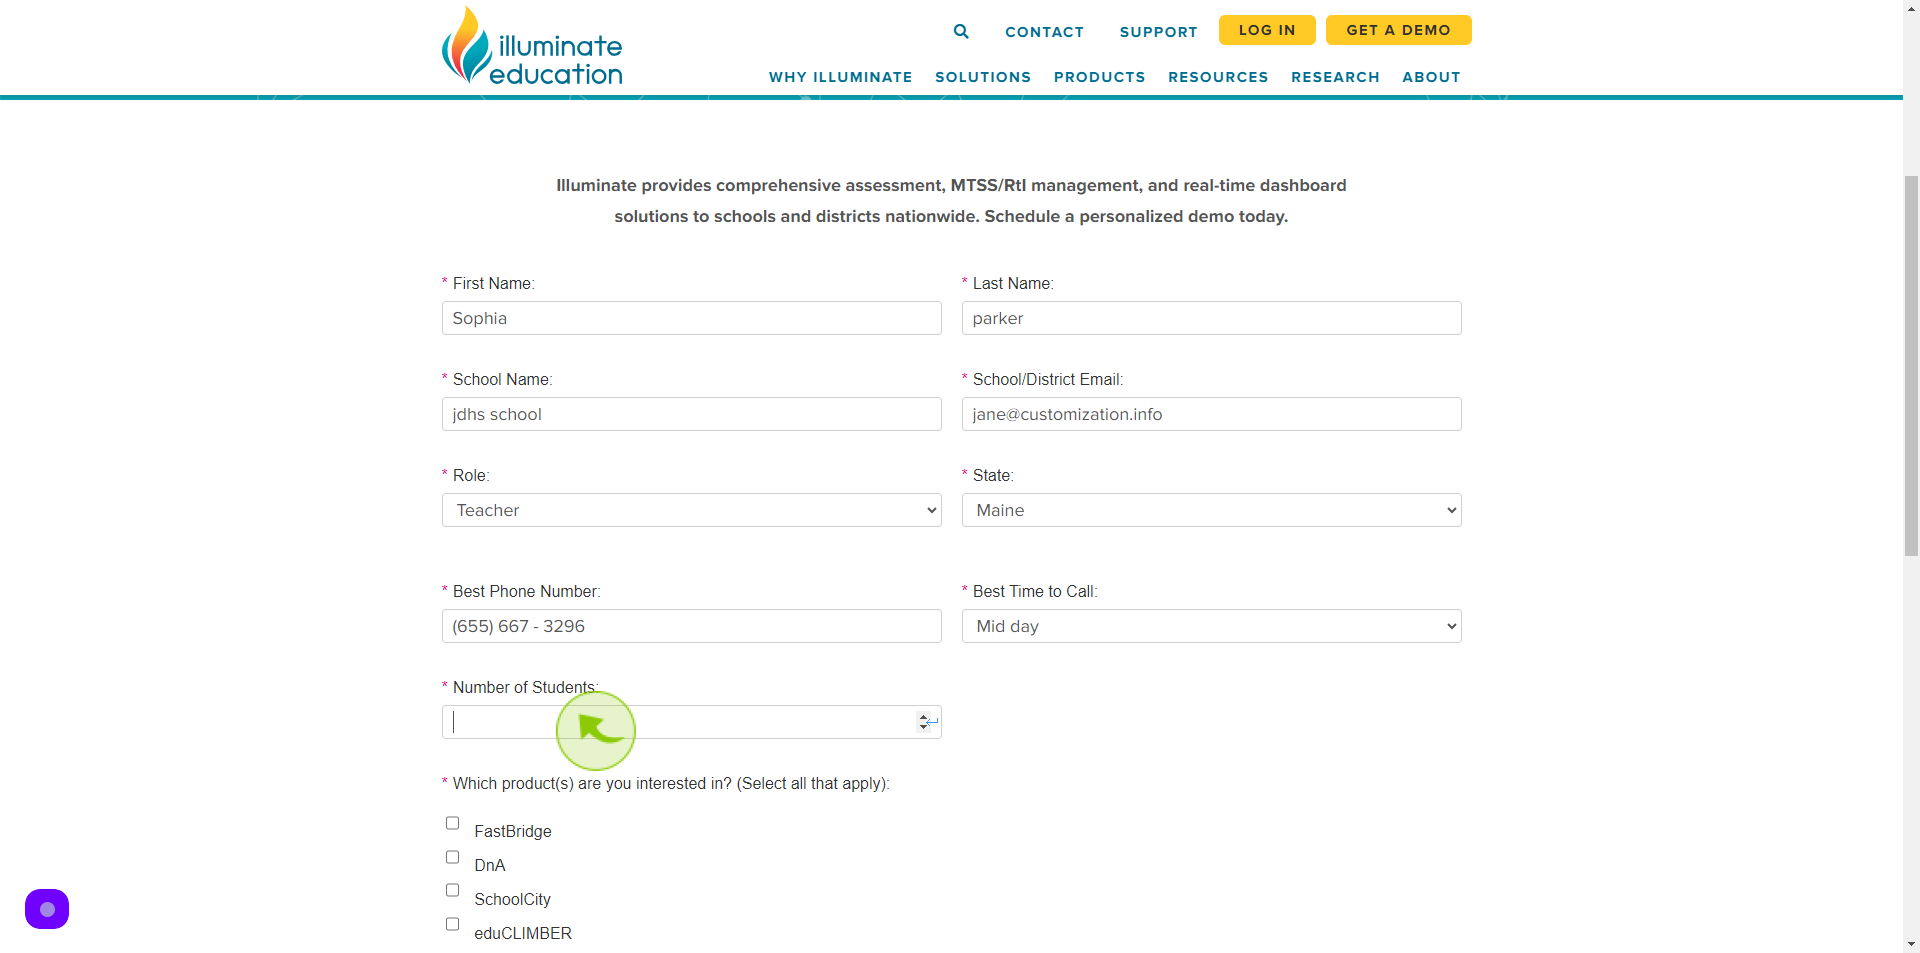
Task: Click the Number of Students spinner arrows
Action: pos(923,722)
